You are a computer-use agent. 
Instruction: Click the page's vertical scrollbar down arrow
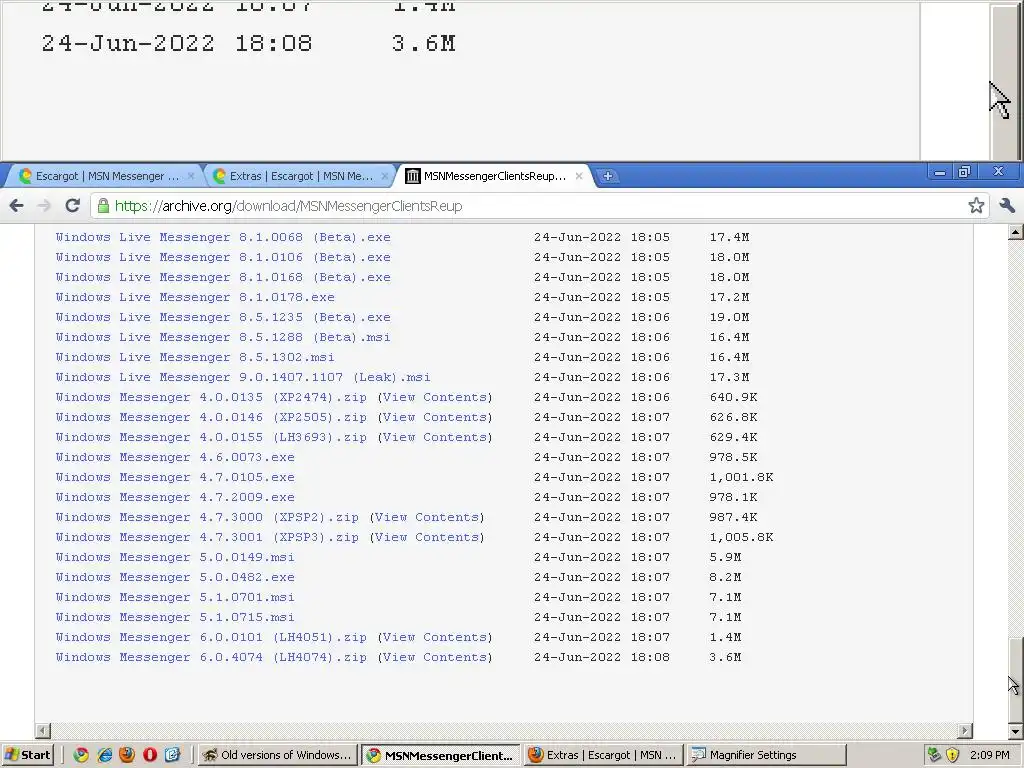1016,731
